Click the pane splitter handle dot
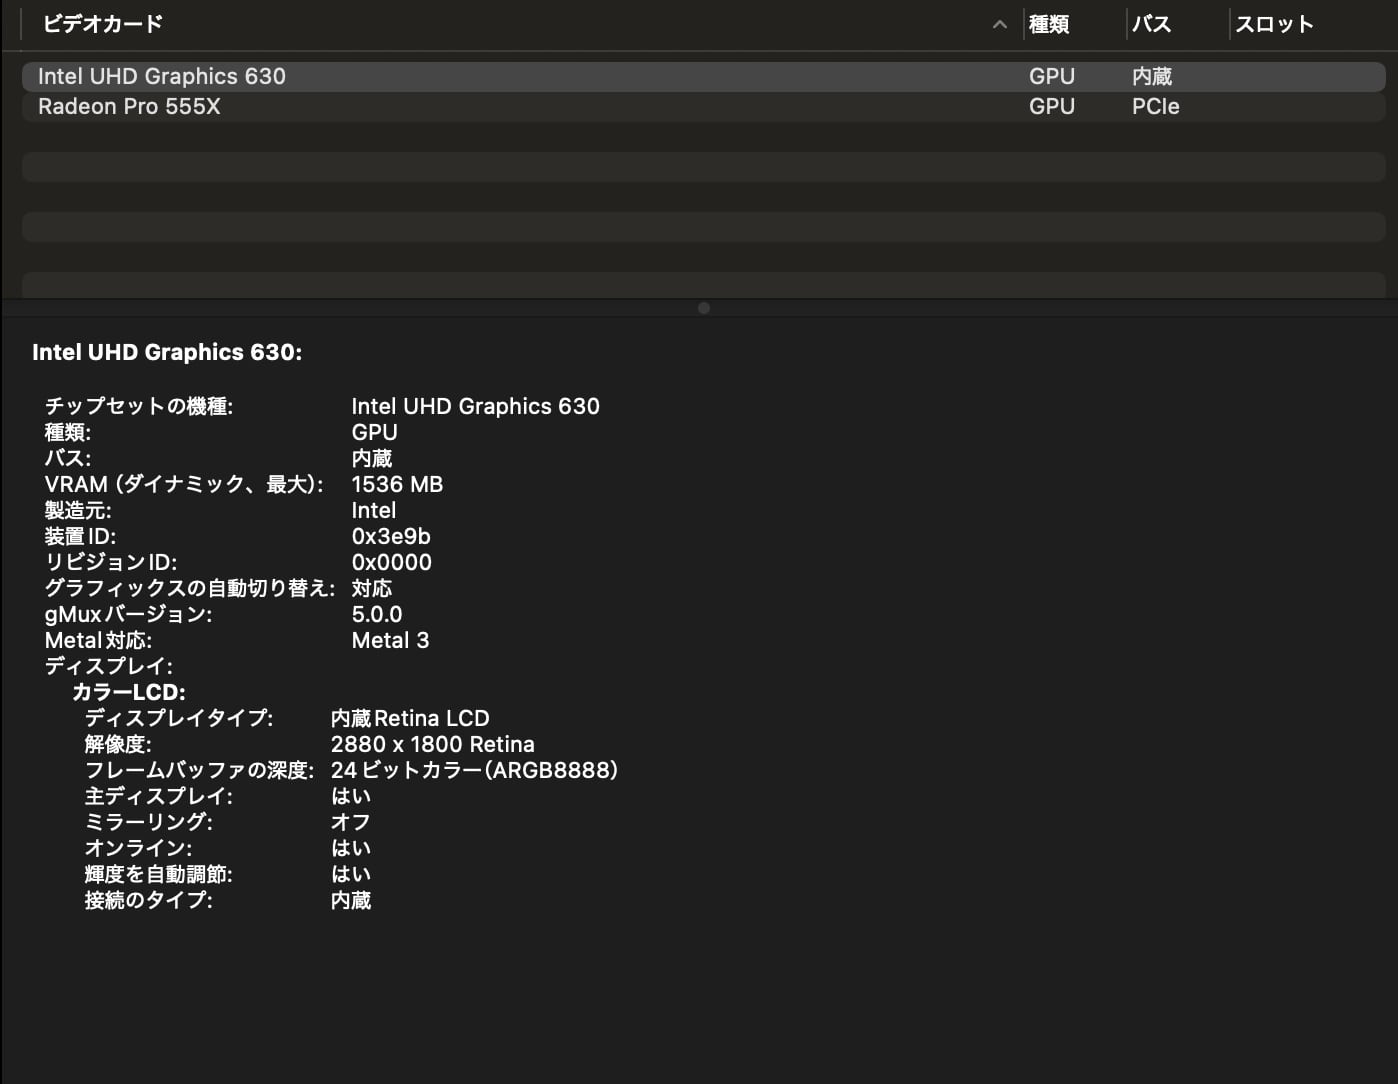The height and width of the screenshot is (1084, 1398). [704, 308]
